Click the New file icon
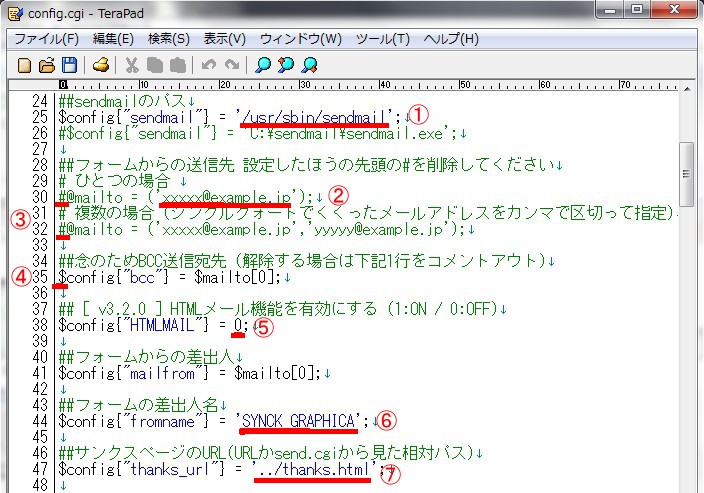 pyautogui.click(x=24, y=66)
